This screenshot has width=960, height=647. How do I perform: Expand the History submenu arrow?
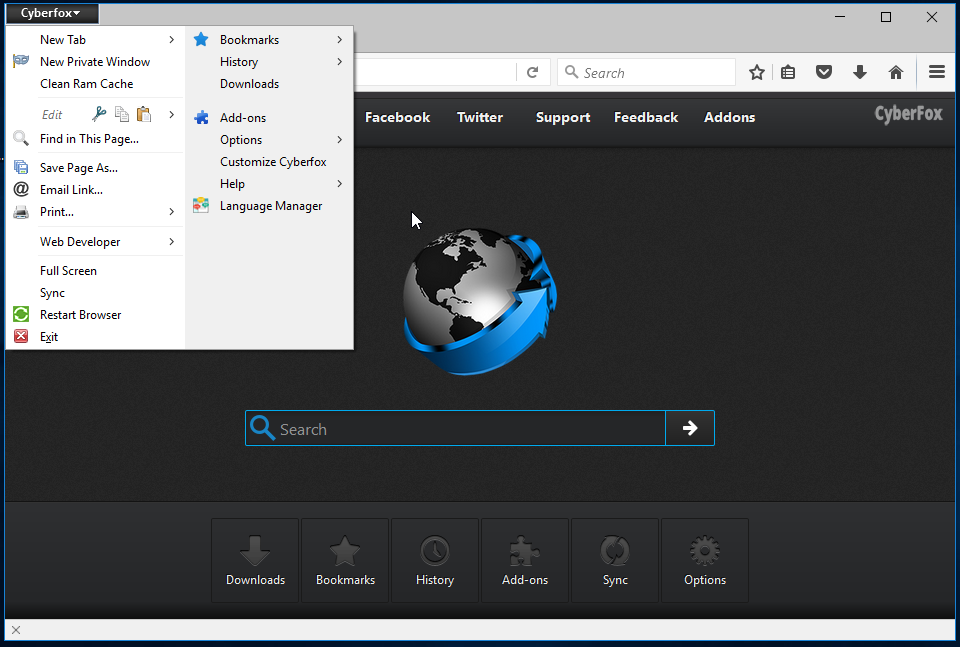pyautogui.click(x=339, y=62)
